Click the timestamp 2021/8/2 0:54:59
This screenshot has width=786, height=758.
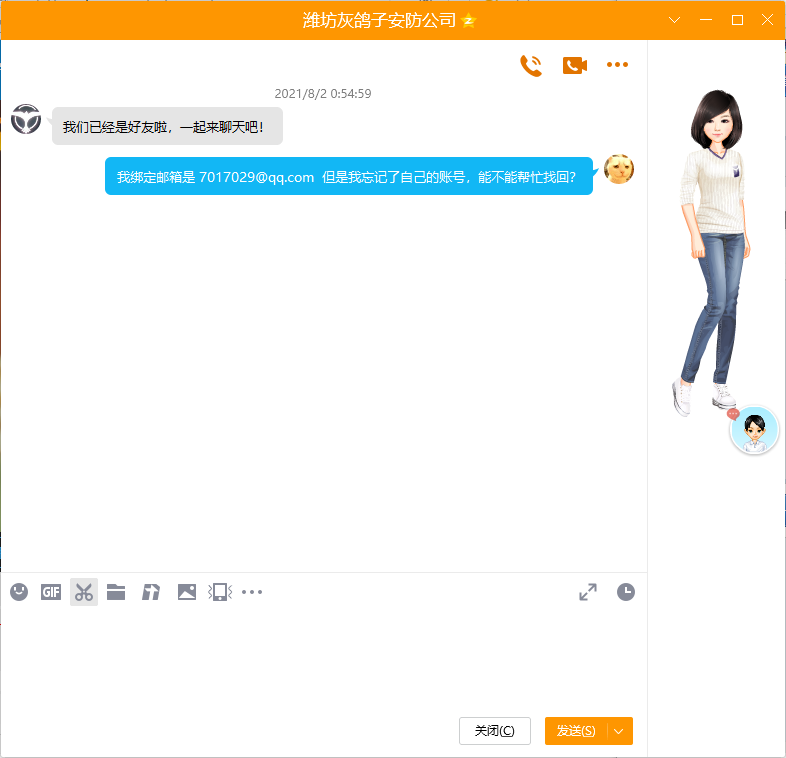pos(323,94)
